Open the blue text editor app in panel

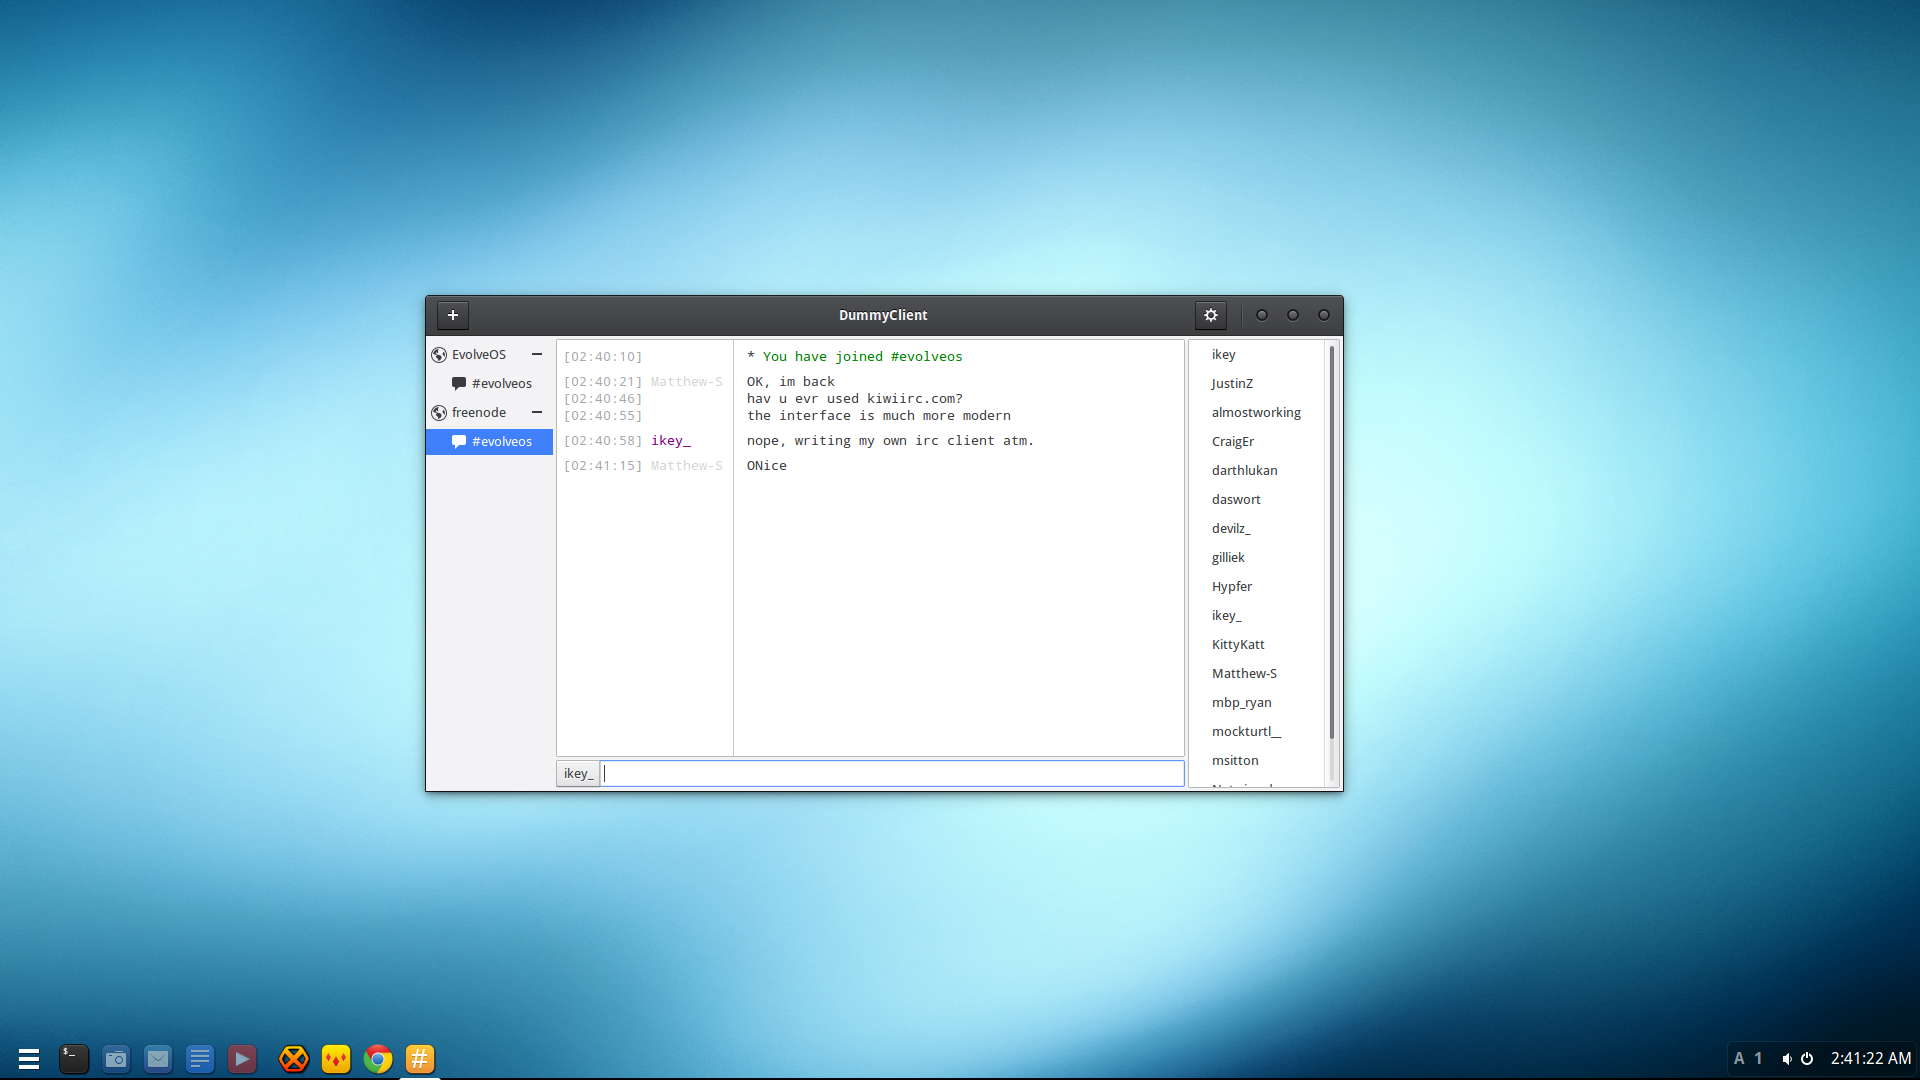pos(200,1059)
